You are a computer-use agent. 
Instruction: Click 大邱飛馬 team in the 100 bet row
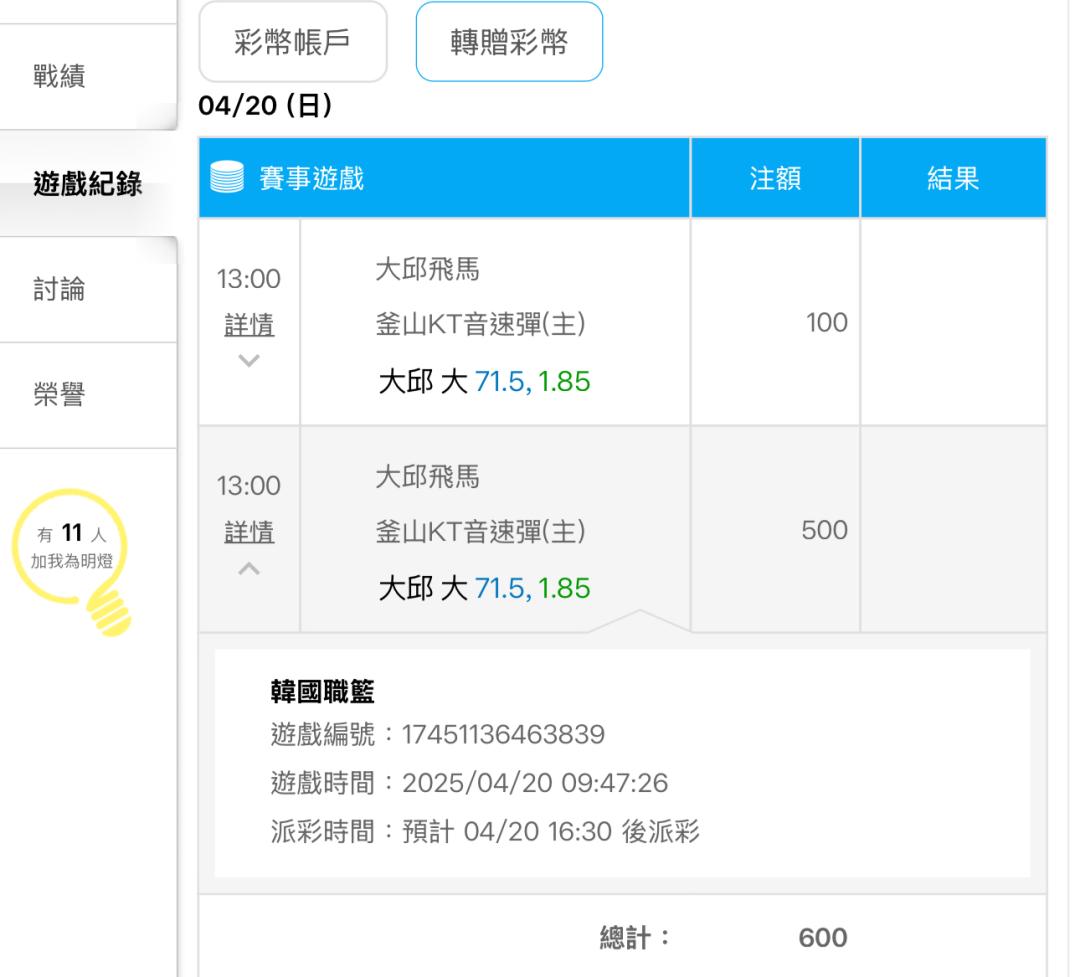(428, 269)
